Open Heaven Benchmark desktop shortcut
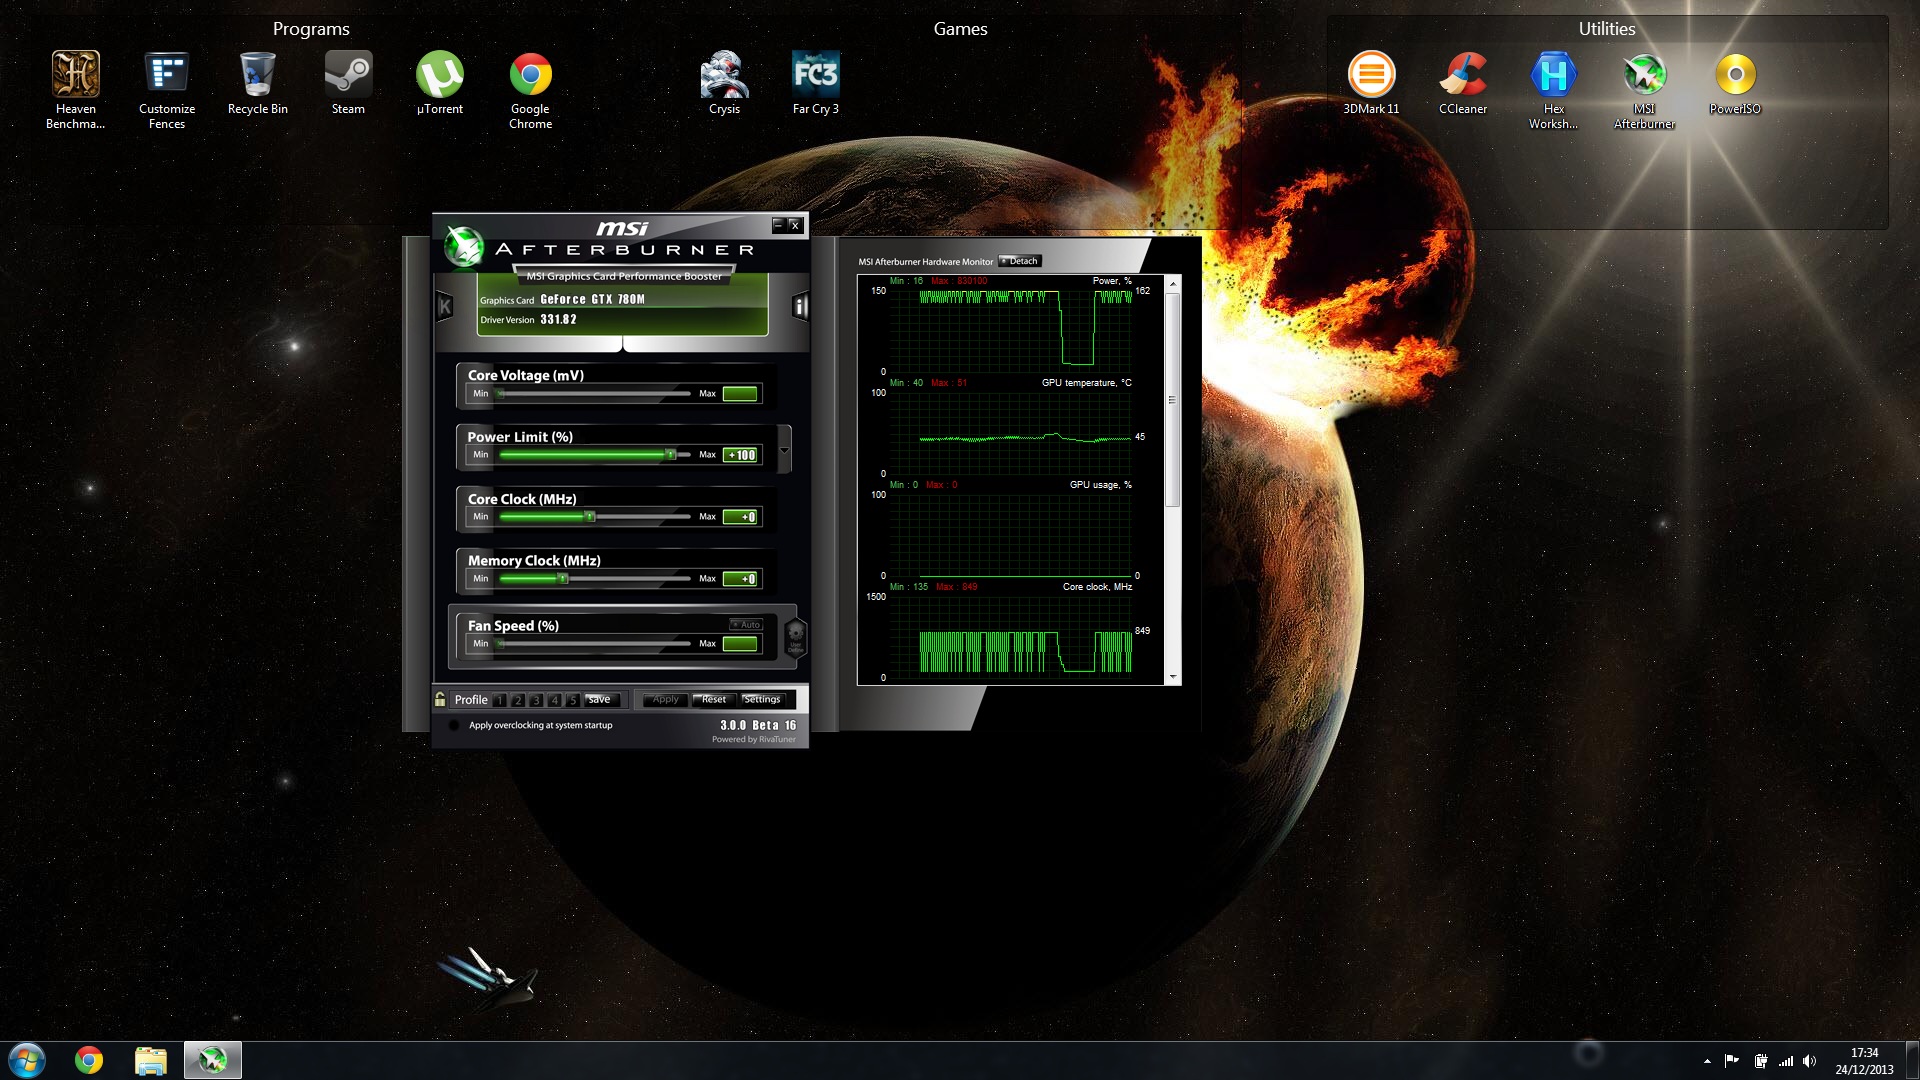The height and width of the screenshot is (1080, 1920). [76, 90]
